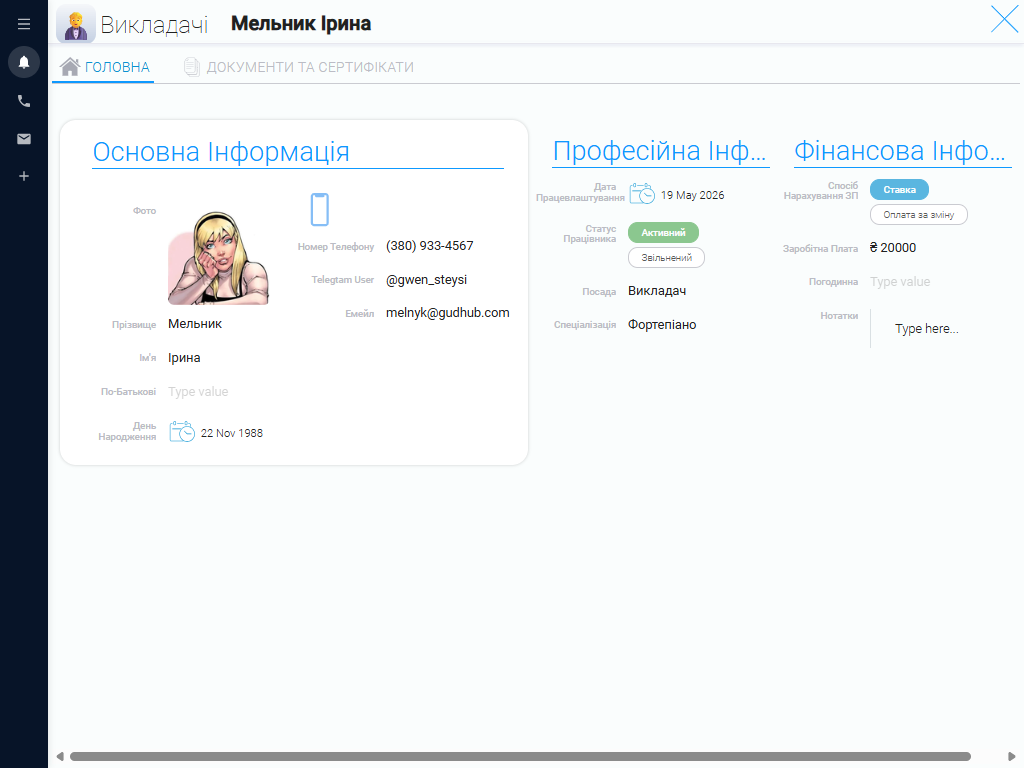Click the Фінансова Інфо... heading
1024x768 pixels.
(x=900, y=151)
